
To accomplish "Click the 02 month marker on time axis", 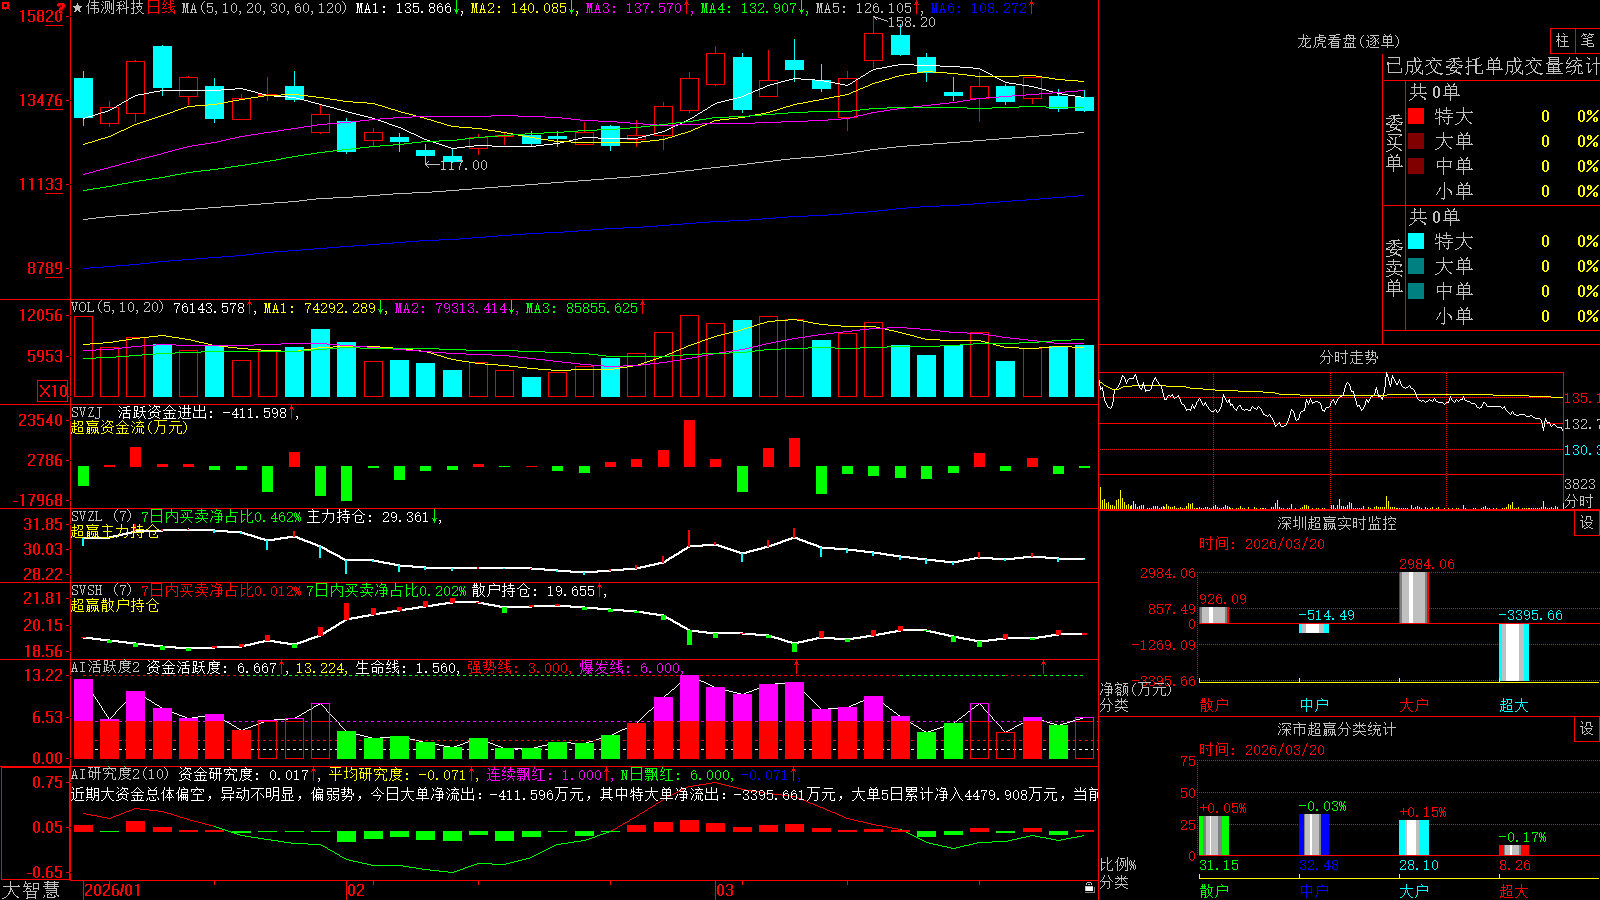I will [x=355, y=890].
